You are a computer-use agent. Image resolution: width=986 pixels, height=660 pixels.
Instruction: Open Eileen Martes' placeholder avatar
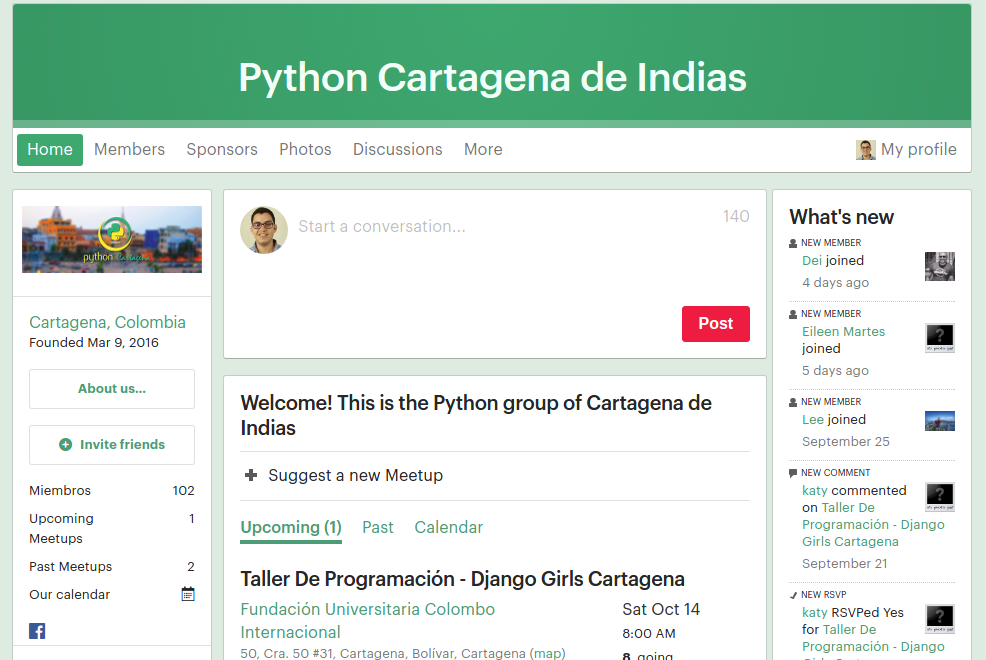939,338
